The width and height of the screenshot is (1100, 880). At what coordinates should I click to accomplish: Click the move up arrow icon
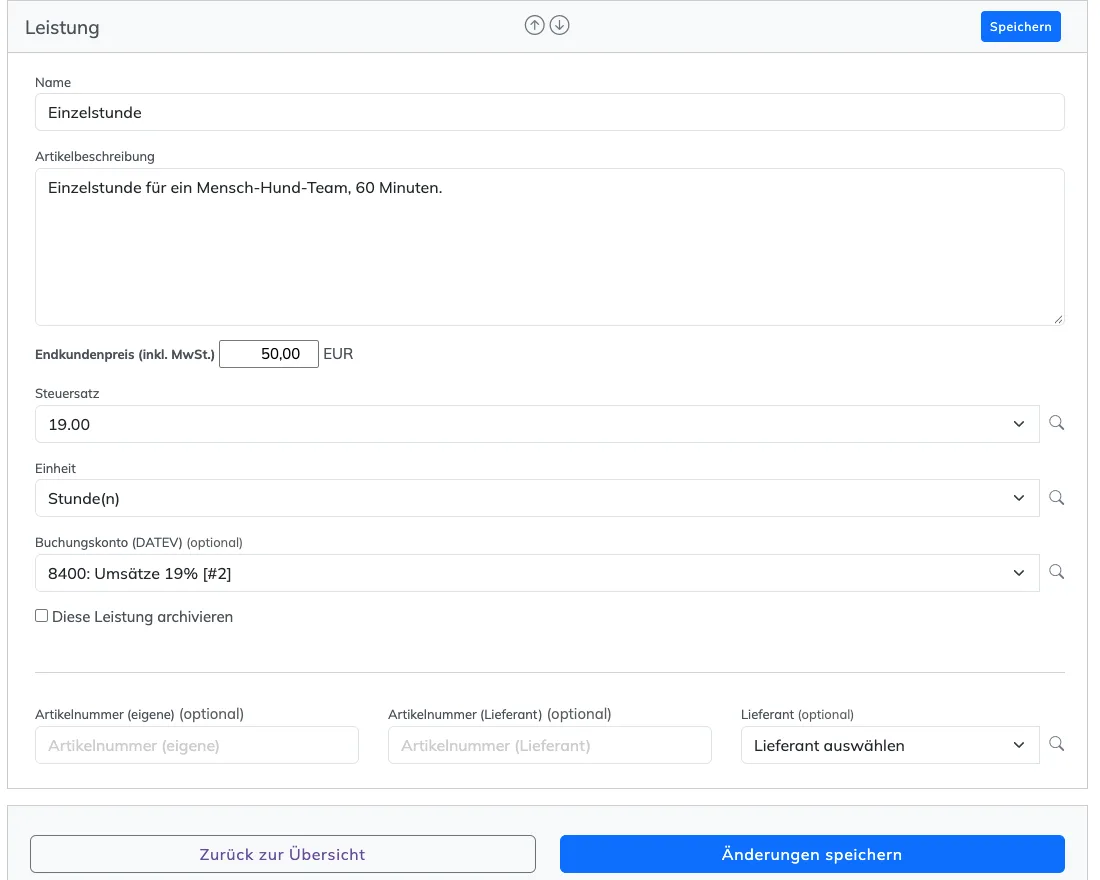535,26
